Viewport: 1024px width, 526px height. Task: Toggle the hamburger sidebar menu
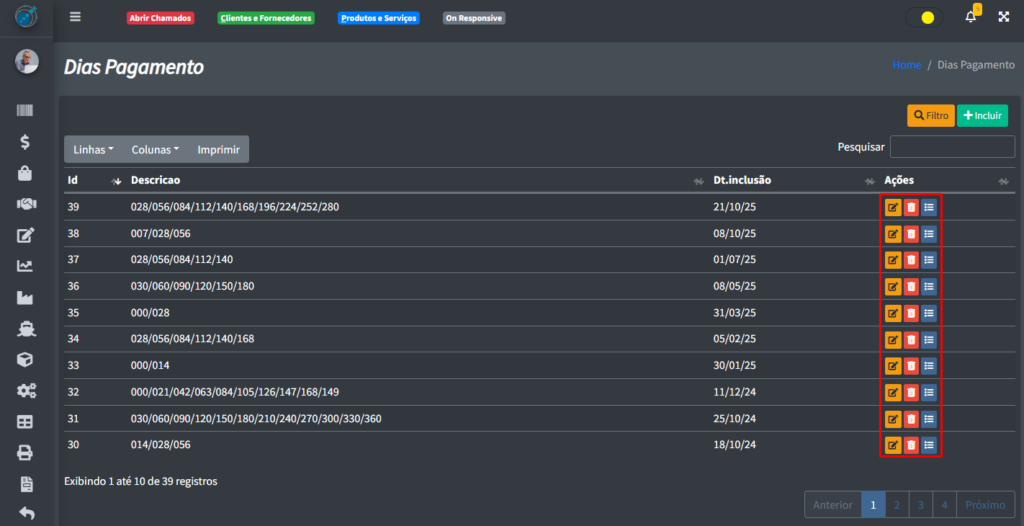coord(75,17)
